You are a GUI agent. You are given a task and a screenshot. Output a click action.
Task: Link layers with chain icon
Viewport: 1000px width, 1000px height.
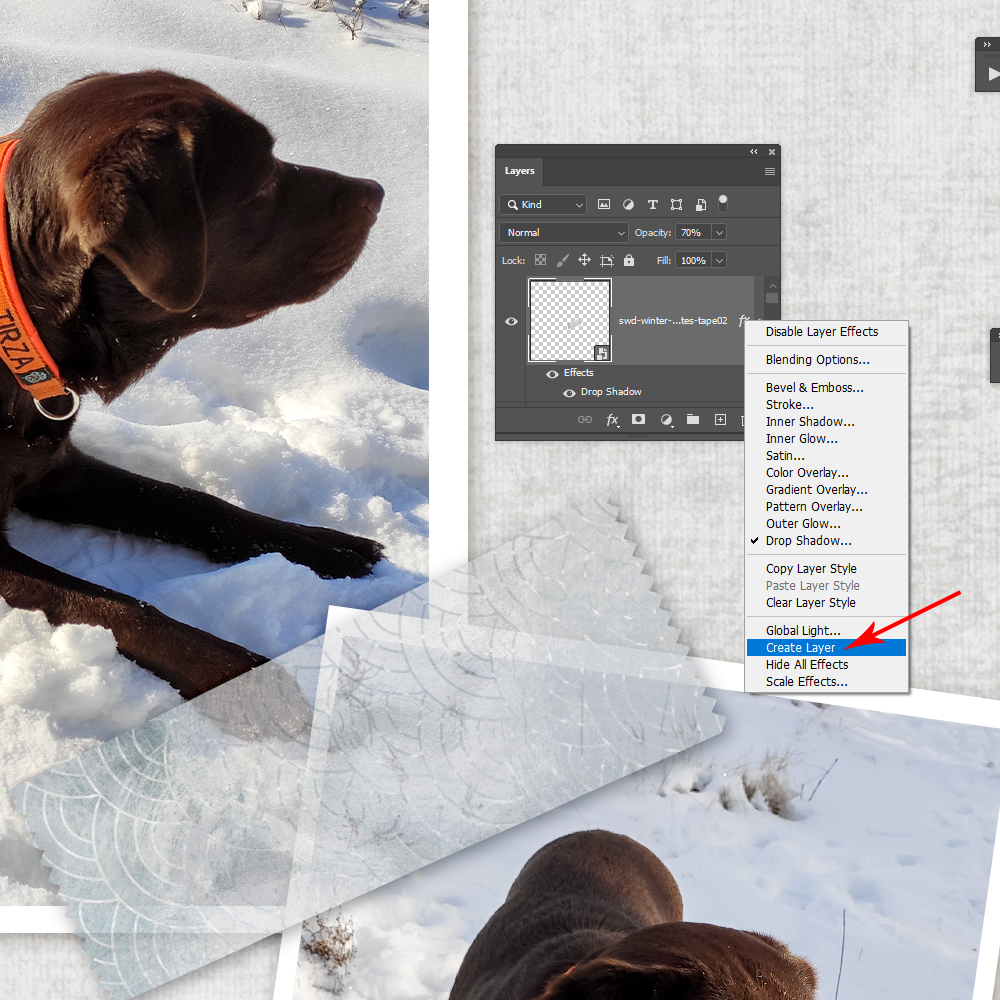coord(585,419)
